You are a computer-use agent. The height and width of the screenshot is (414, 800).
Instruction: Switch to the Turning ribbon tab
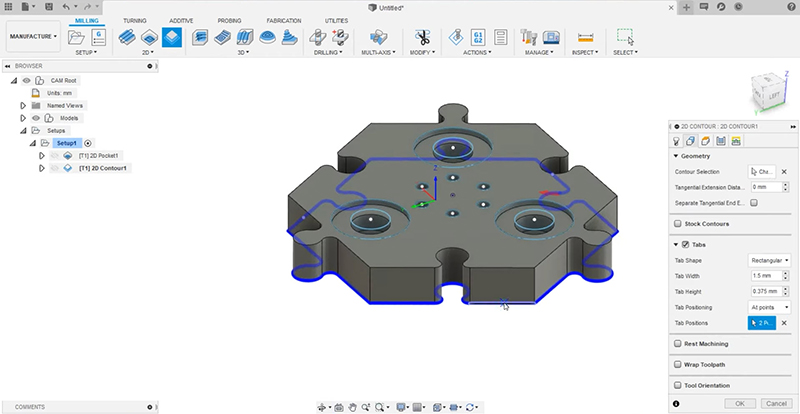[134, 20]
